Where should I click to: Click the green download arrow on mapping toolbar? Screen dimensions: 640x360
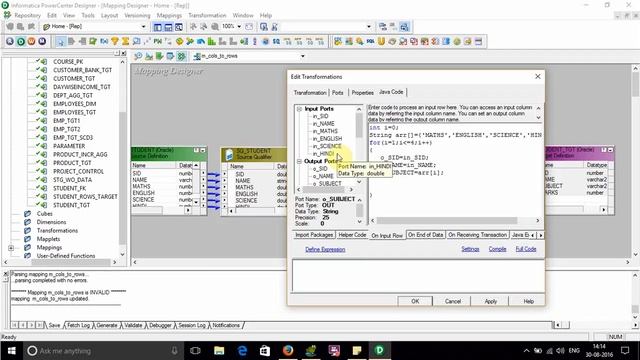click(x=160, y=56)
